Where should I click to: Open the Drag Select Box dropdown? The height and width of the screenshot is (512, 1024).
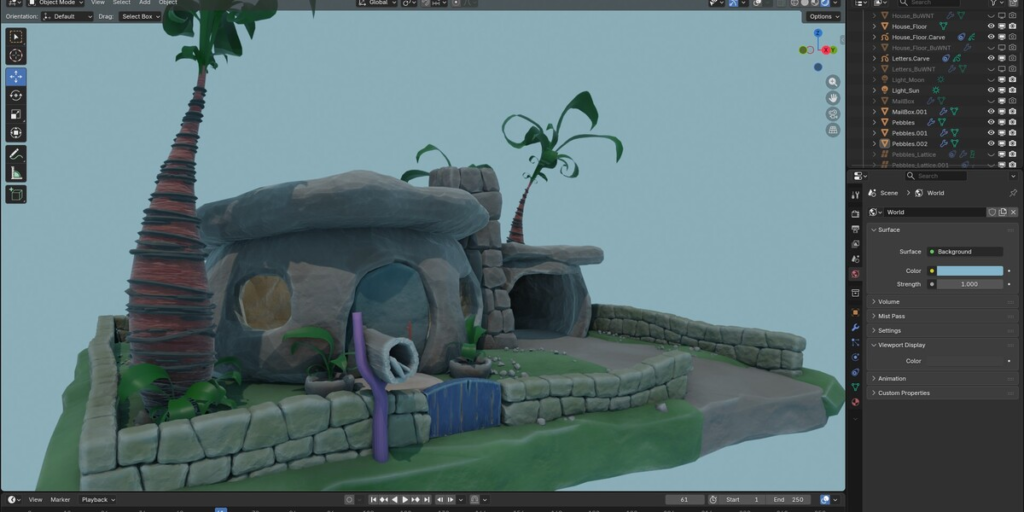[x=140, y=16]
